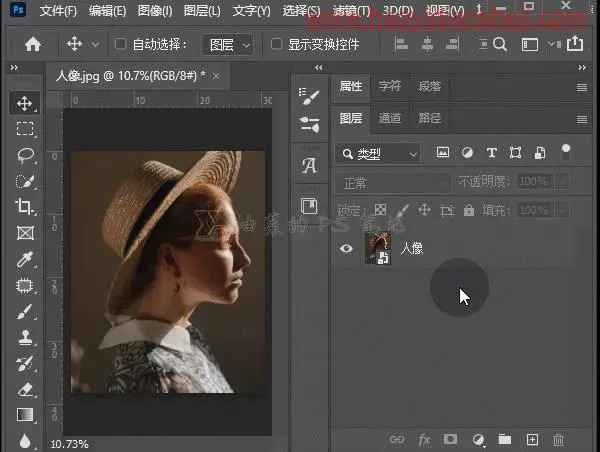The image size is (600, 452).
Task: Select the Clone Stamp tool
Action: [25, 338]
